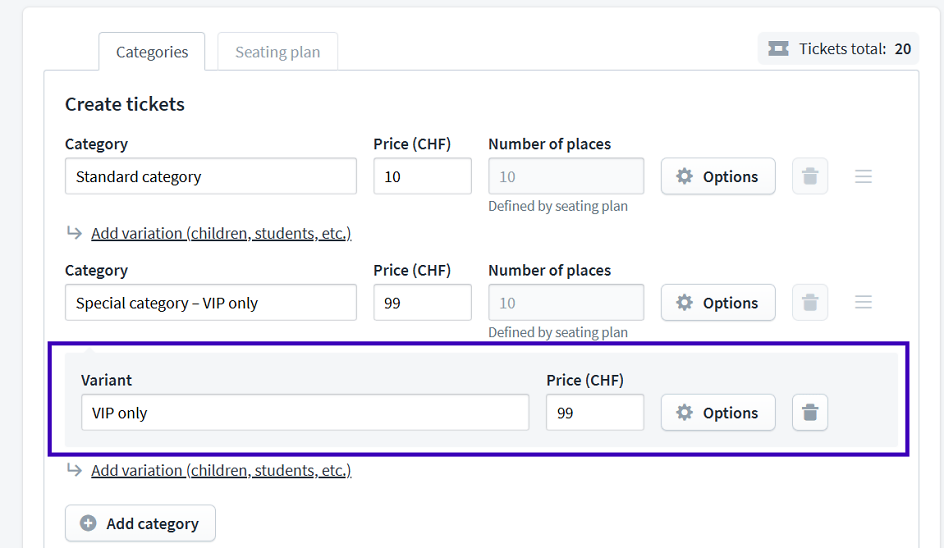
Task: Click reorder handle of Special category
Action: pyautogui.click(x=863, y=302)
